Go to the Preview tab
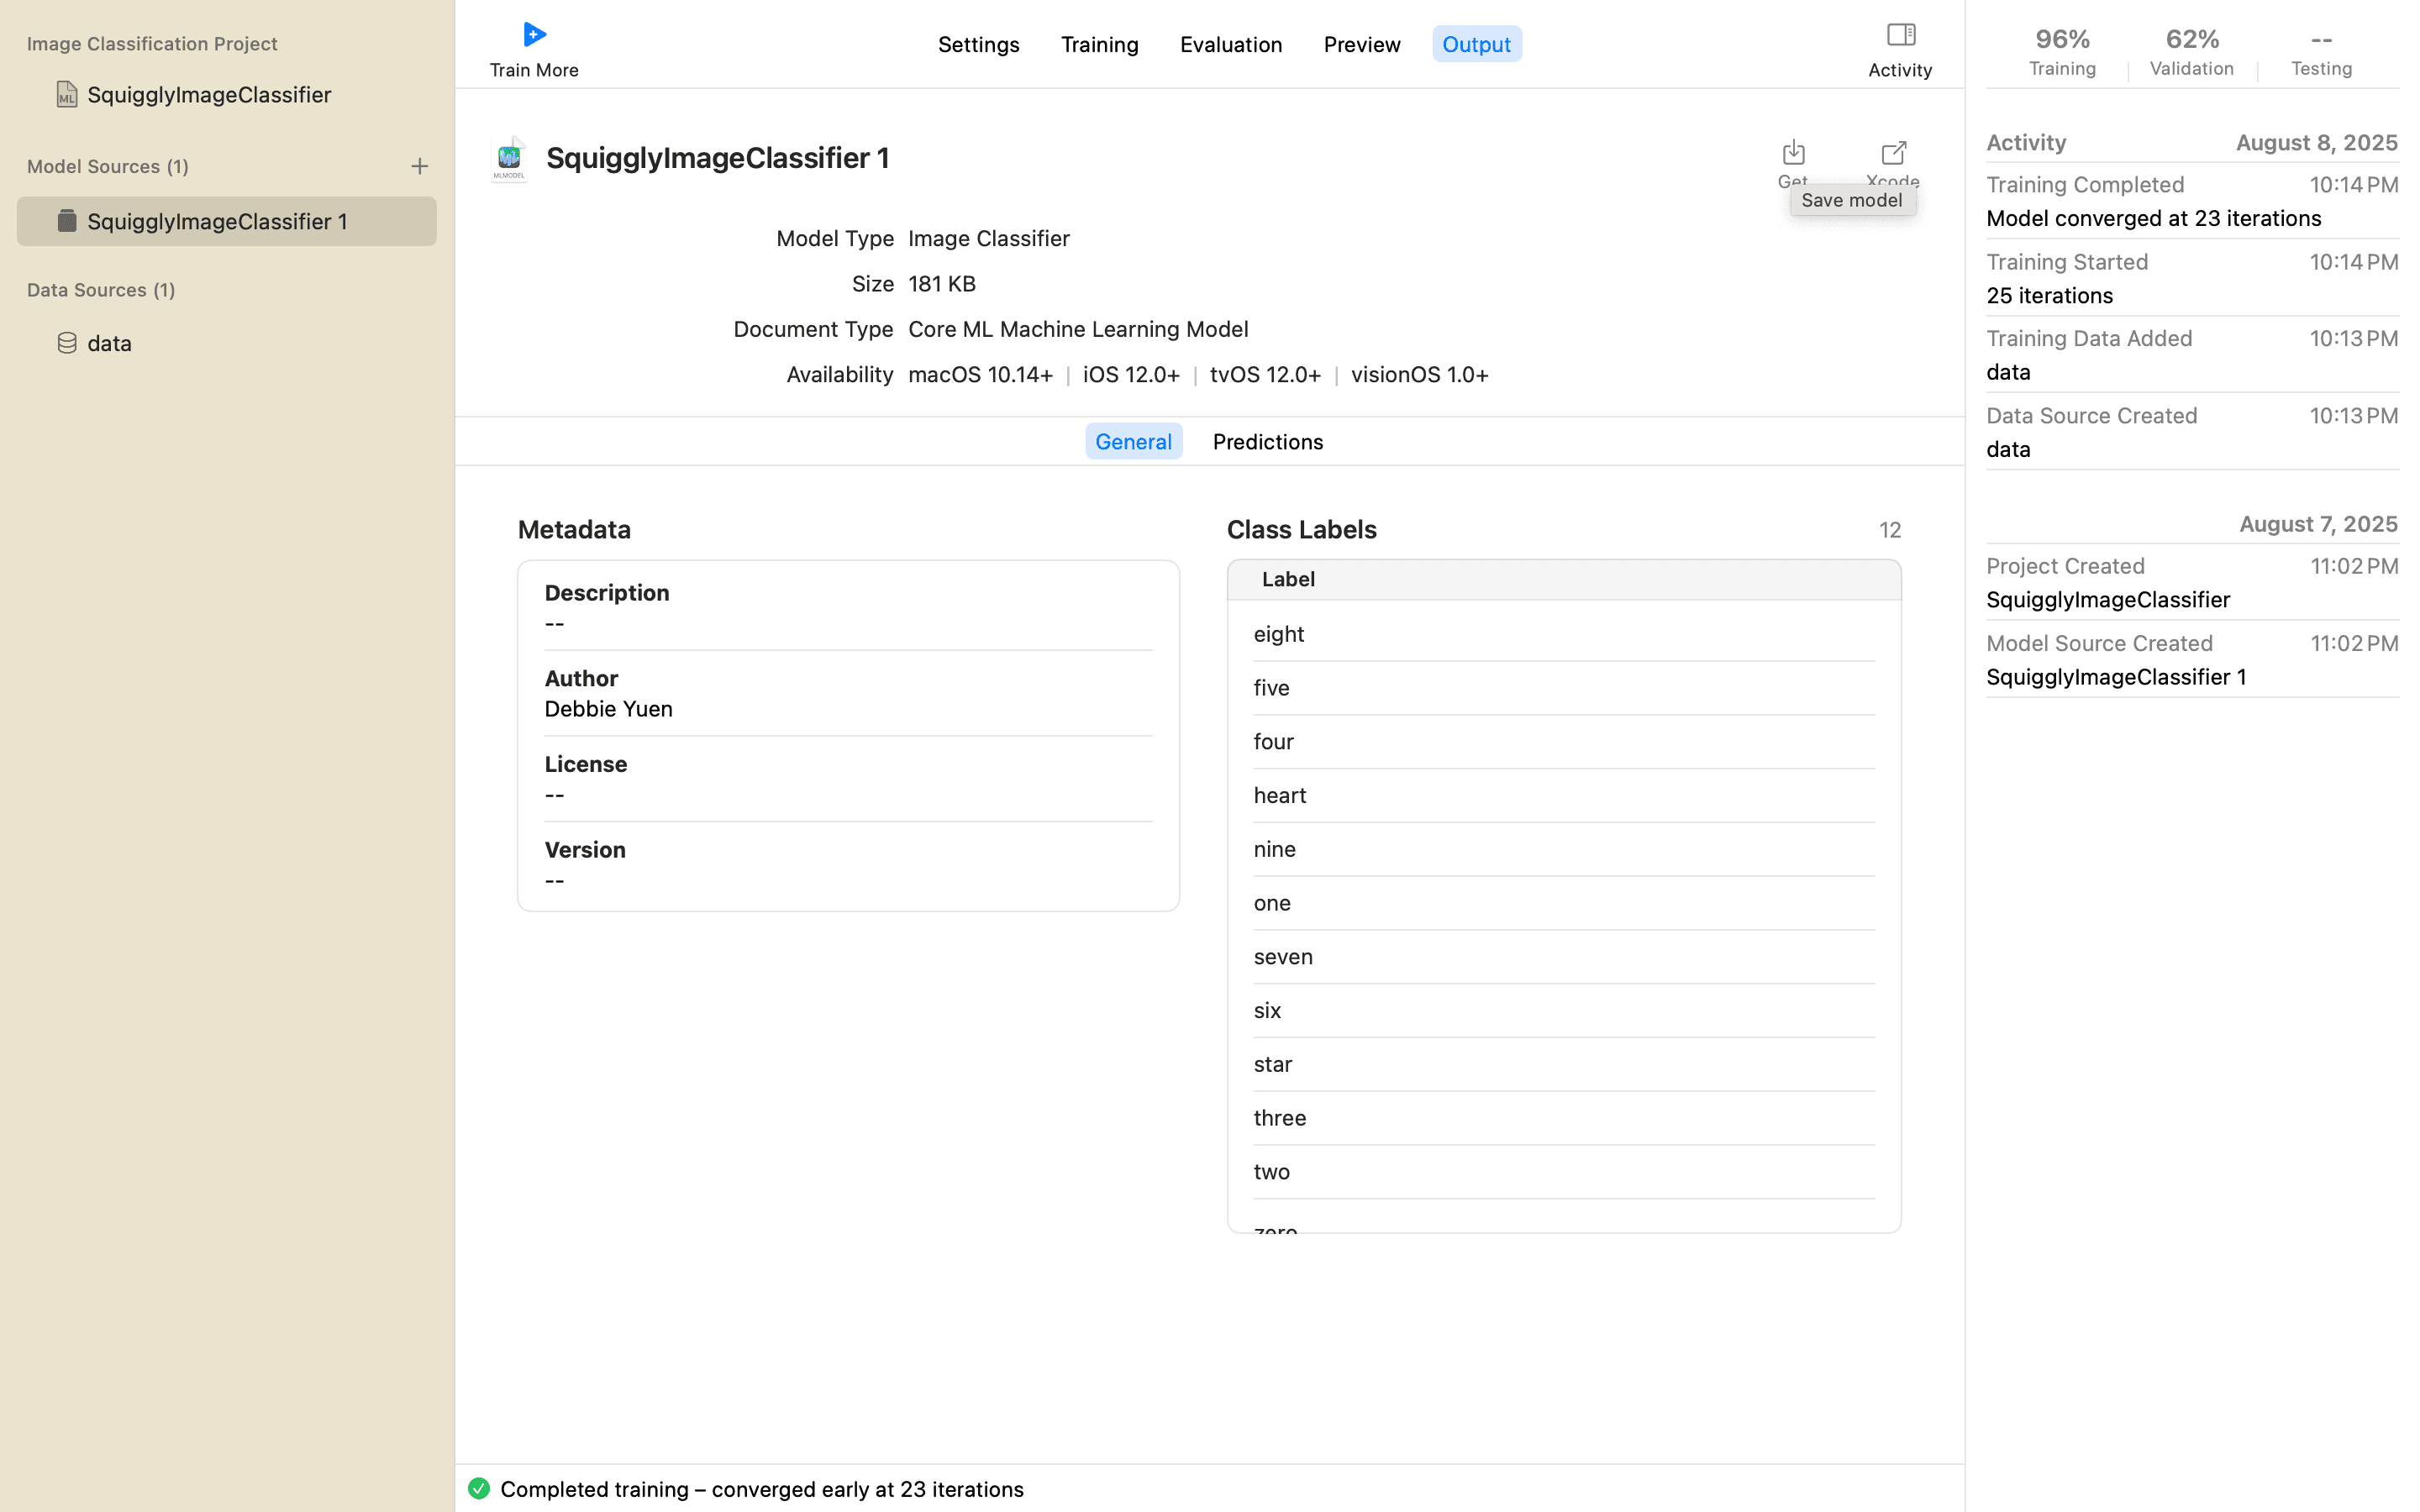The height and width of the screenshot is (1512, 2420). [x=1361, y=44]
